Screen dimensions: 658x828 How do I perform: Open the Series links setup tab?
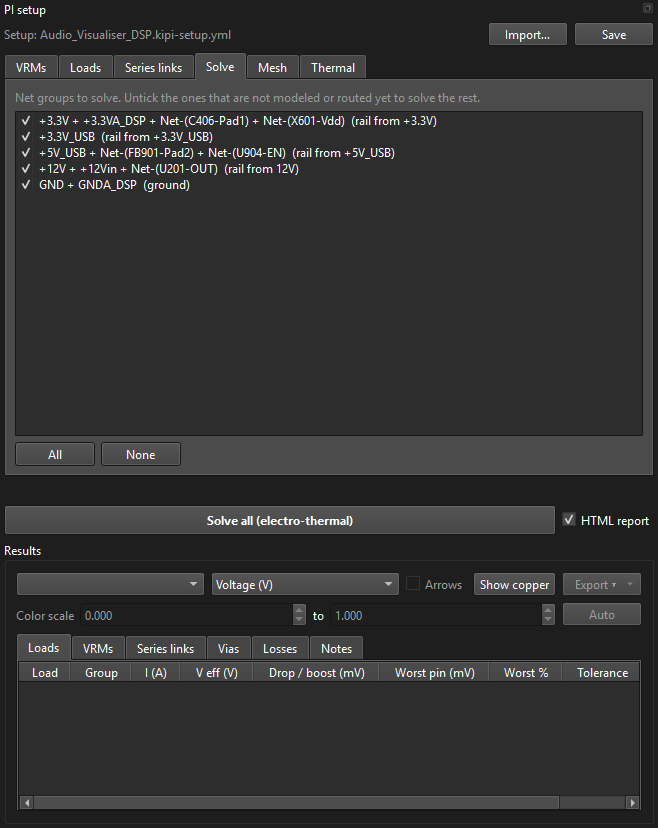pos(153,68)
